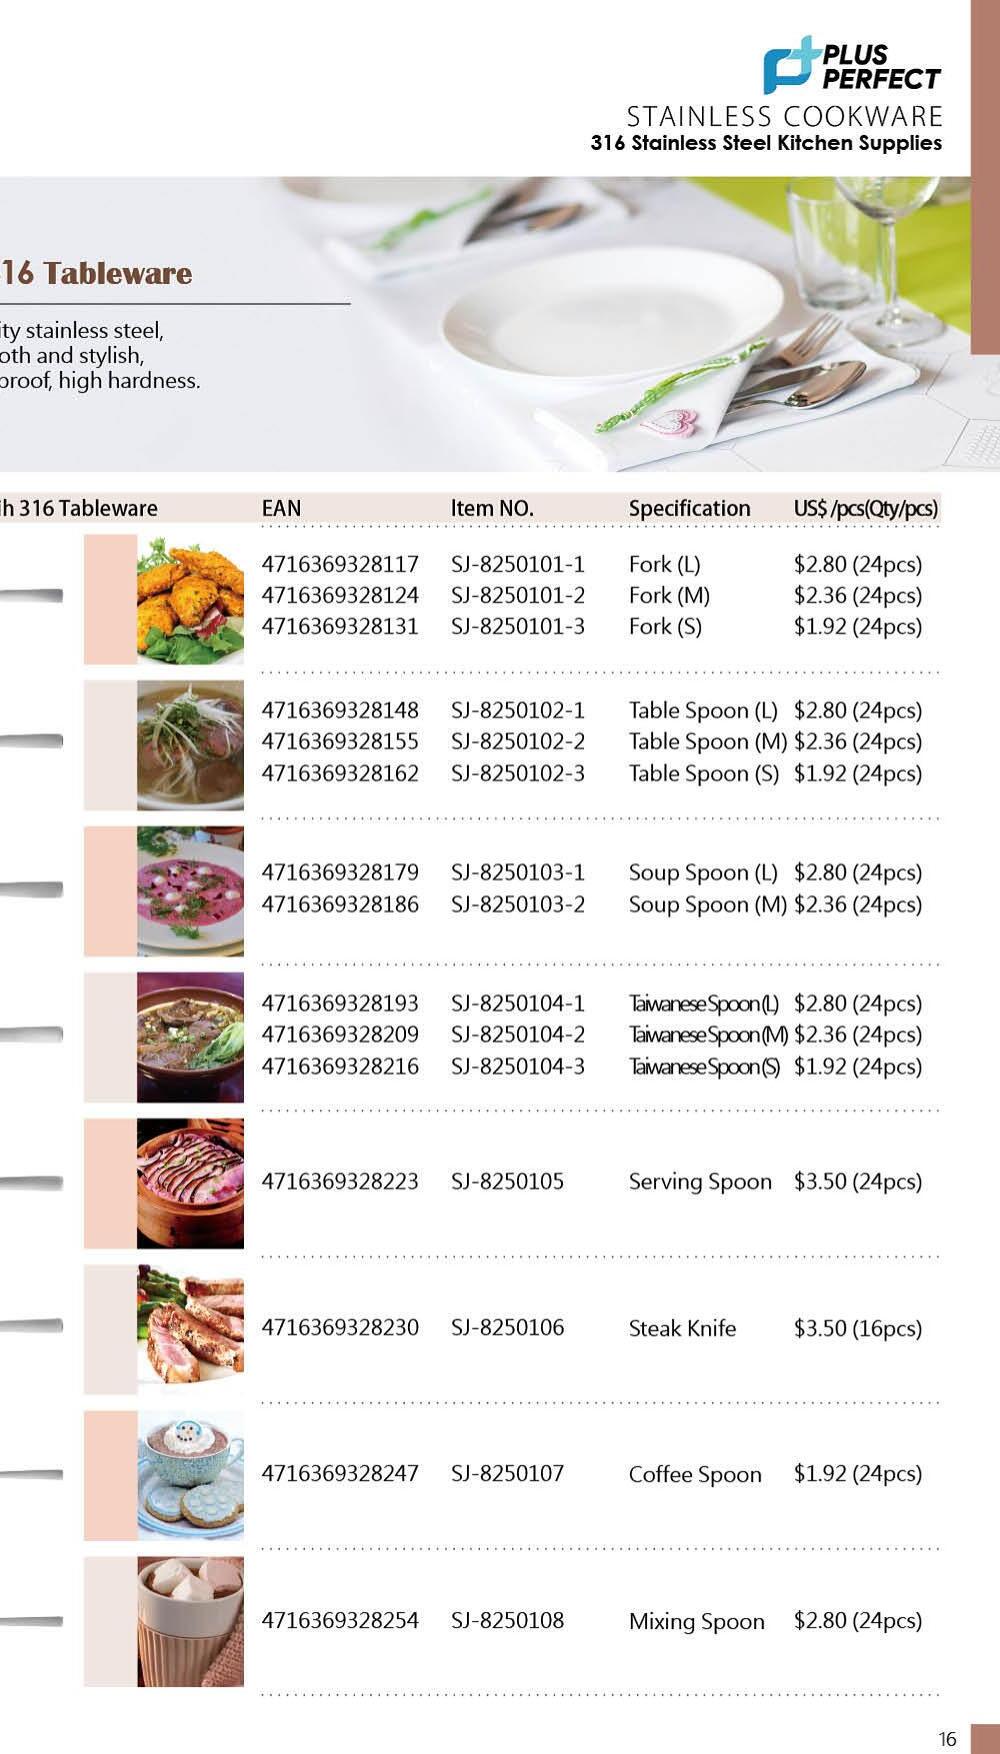
Task: Select EAN code 4716369328230
Action: (340, 1327)
